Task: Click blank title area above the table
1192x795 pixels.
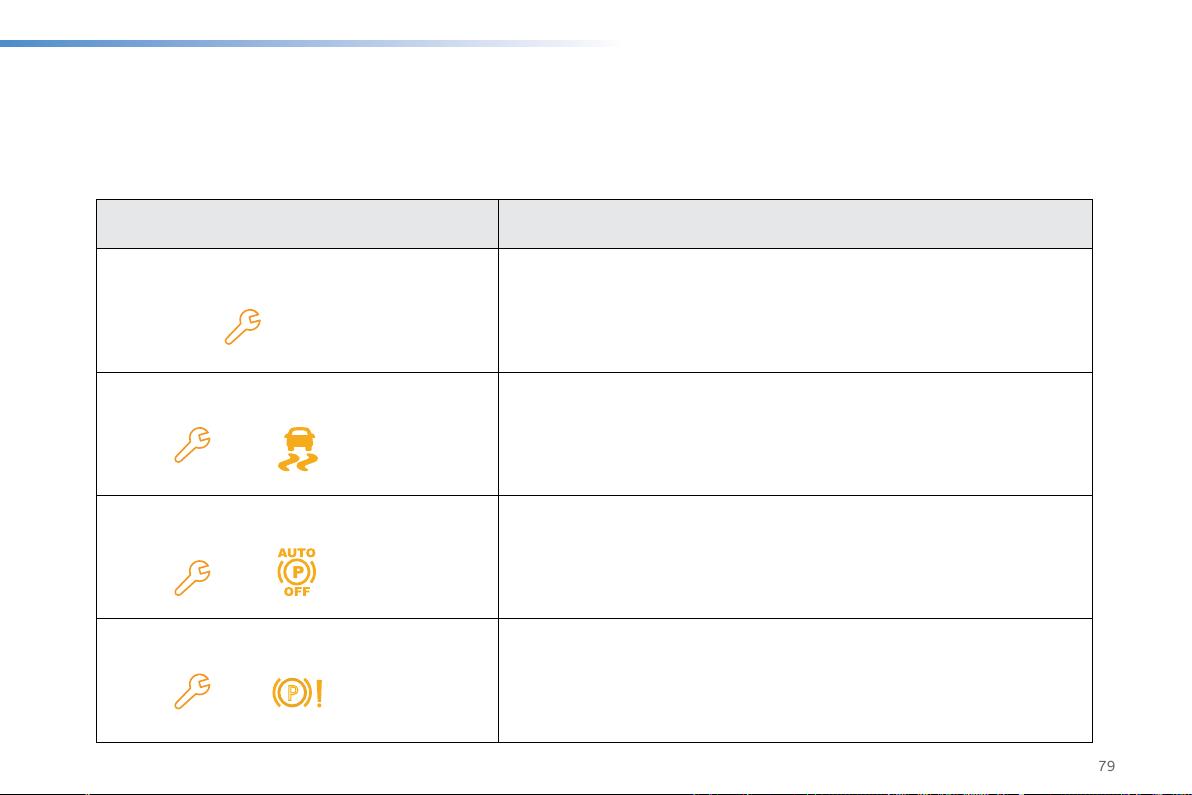Action: pyautogui.click(x=593, y=122)
